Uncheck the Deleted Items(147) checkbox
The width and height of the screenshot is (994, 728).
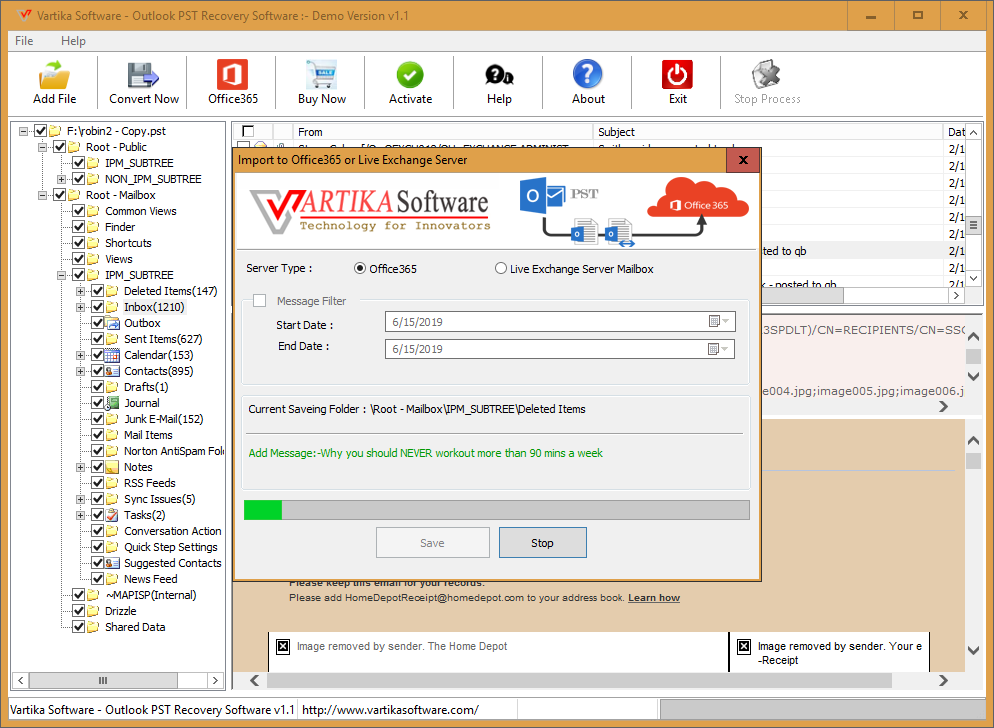coord(98,291)
